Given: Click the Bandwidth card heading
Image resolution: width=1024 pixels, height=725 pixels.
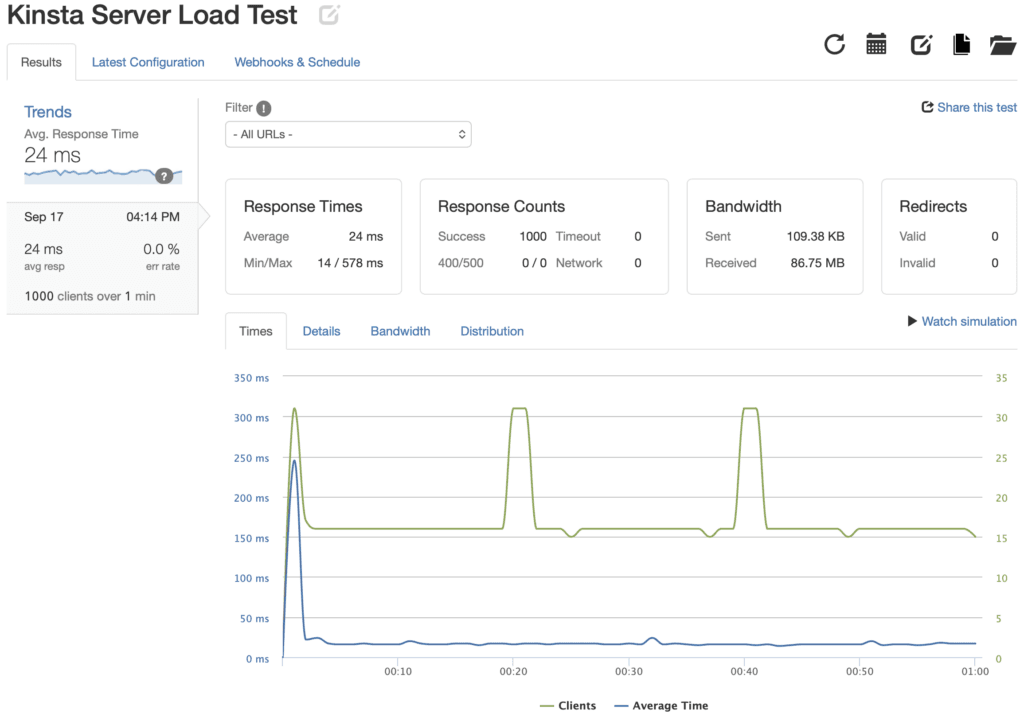Looking at the screenshot, I should (743, 206).
